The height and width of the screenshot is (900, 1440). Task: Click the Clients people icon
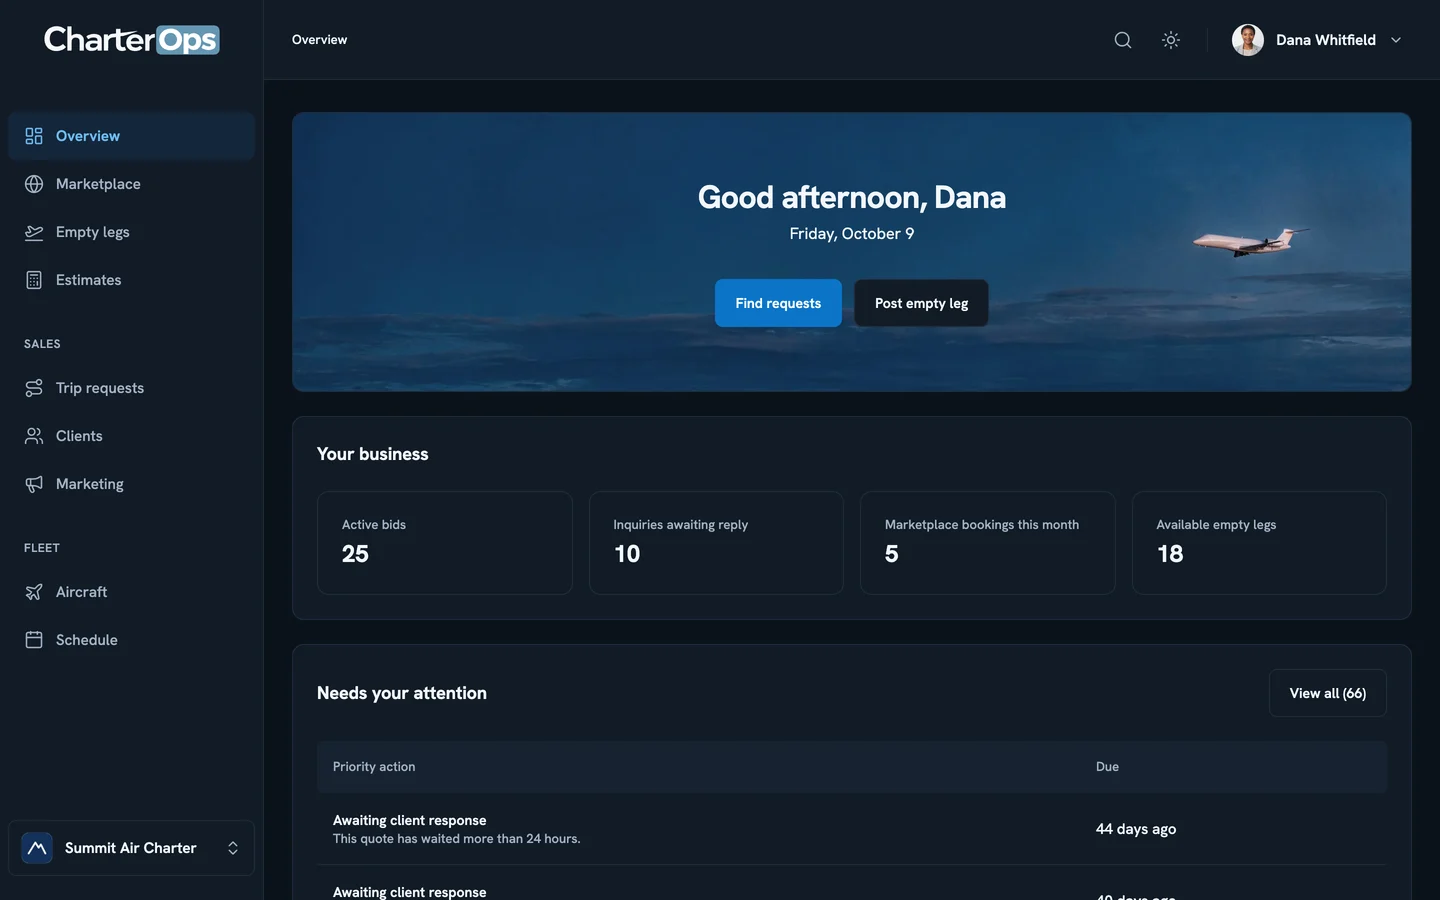pyautogui.click(x=34, y=436)
